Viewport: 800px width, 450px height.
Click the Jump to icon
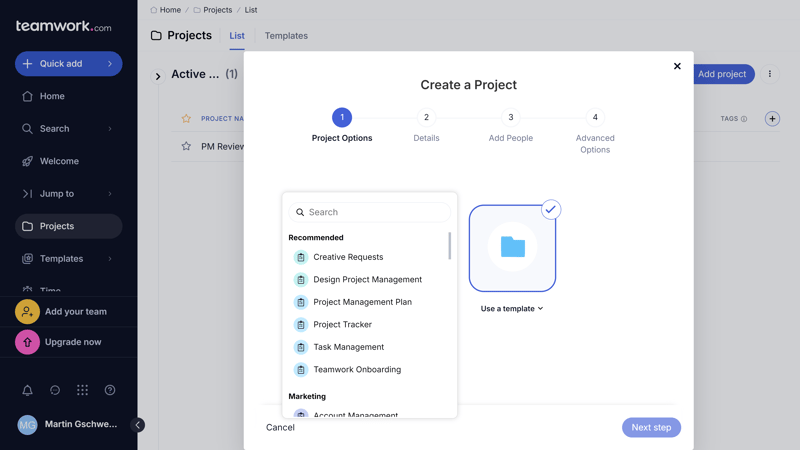28,194
